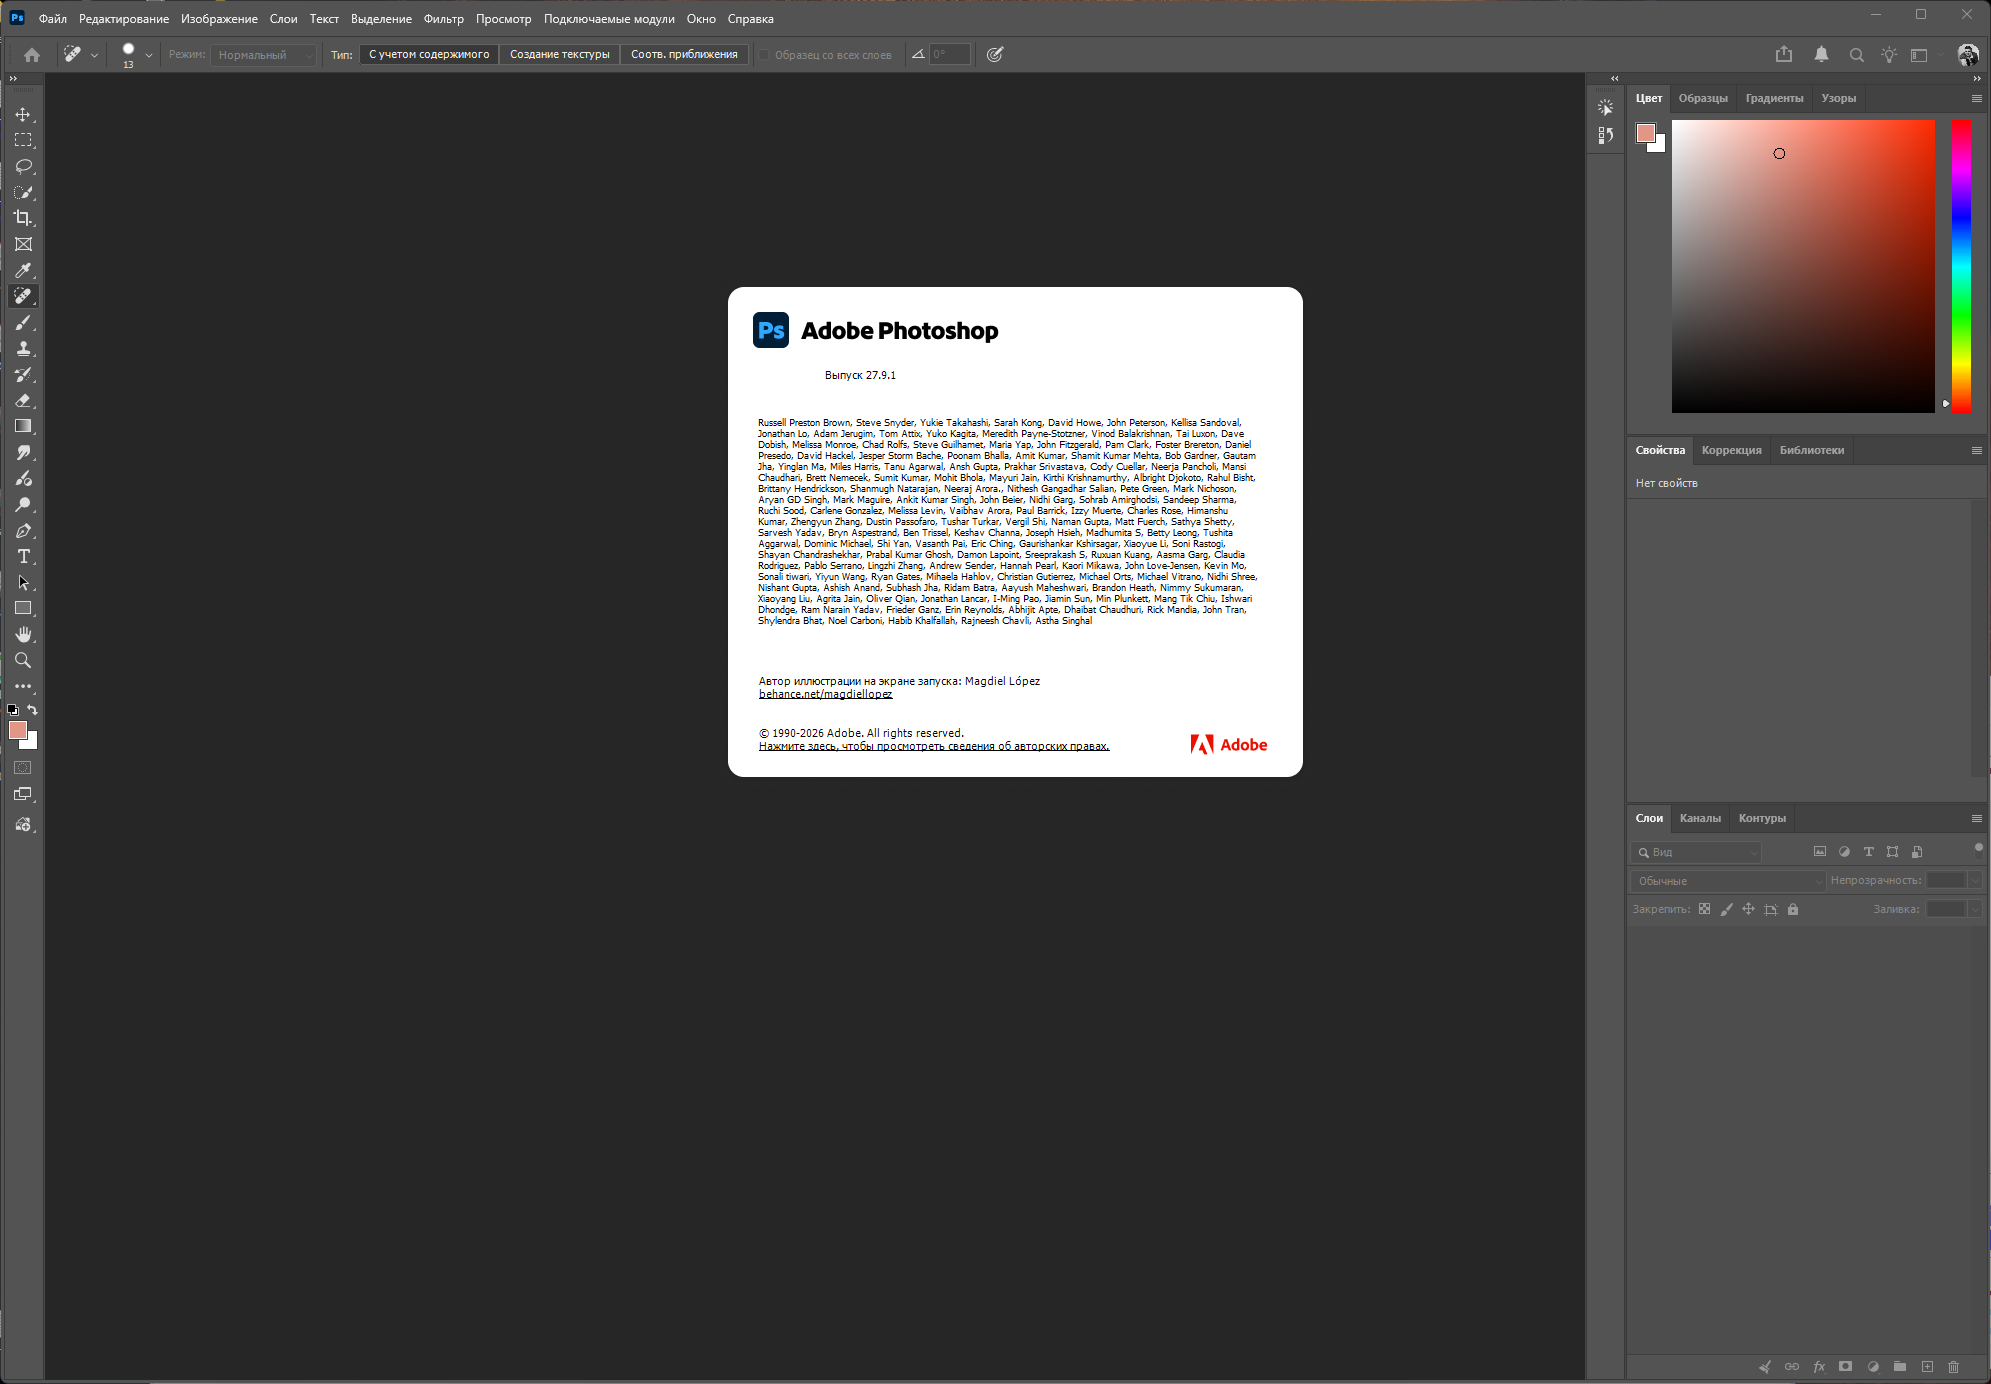
Task: Open the 'Заливка' dropdown arrow
Action: tap(1974, 909)
